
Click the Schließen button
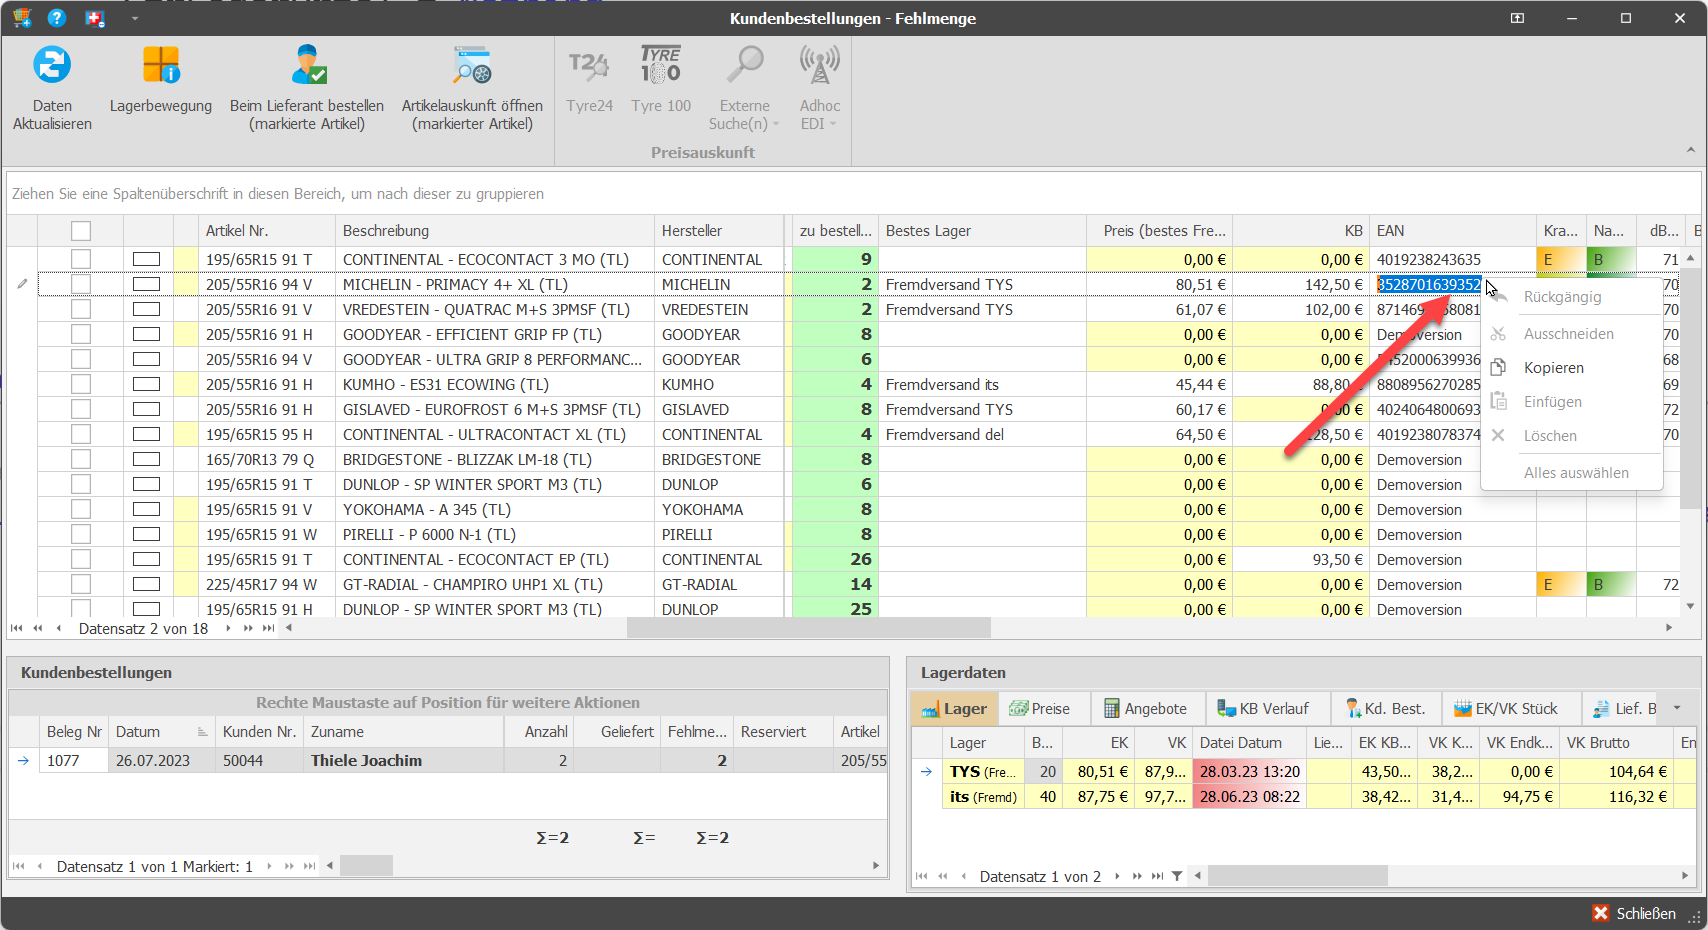pos(1634,913)
